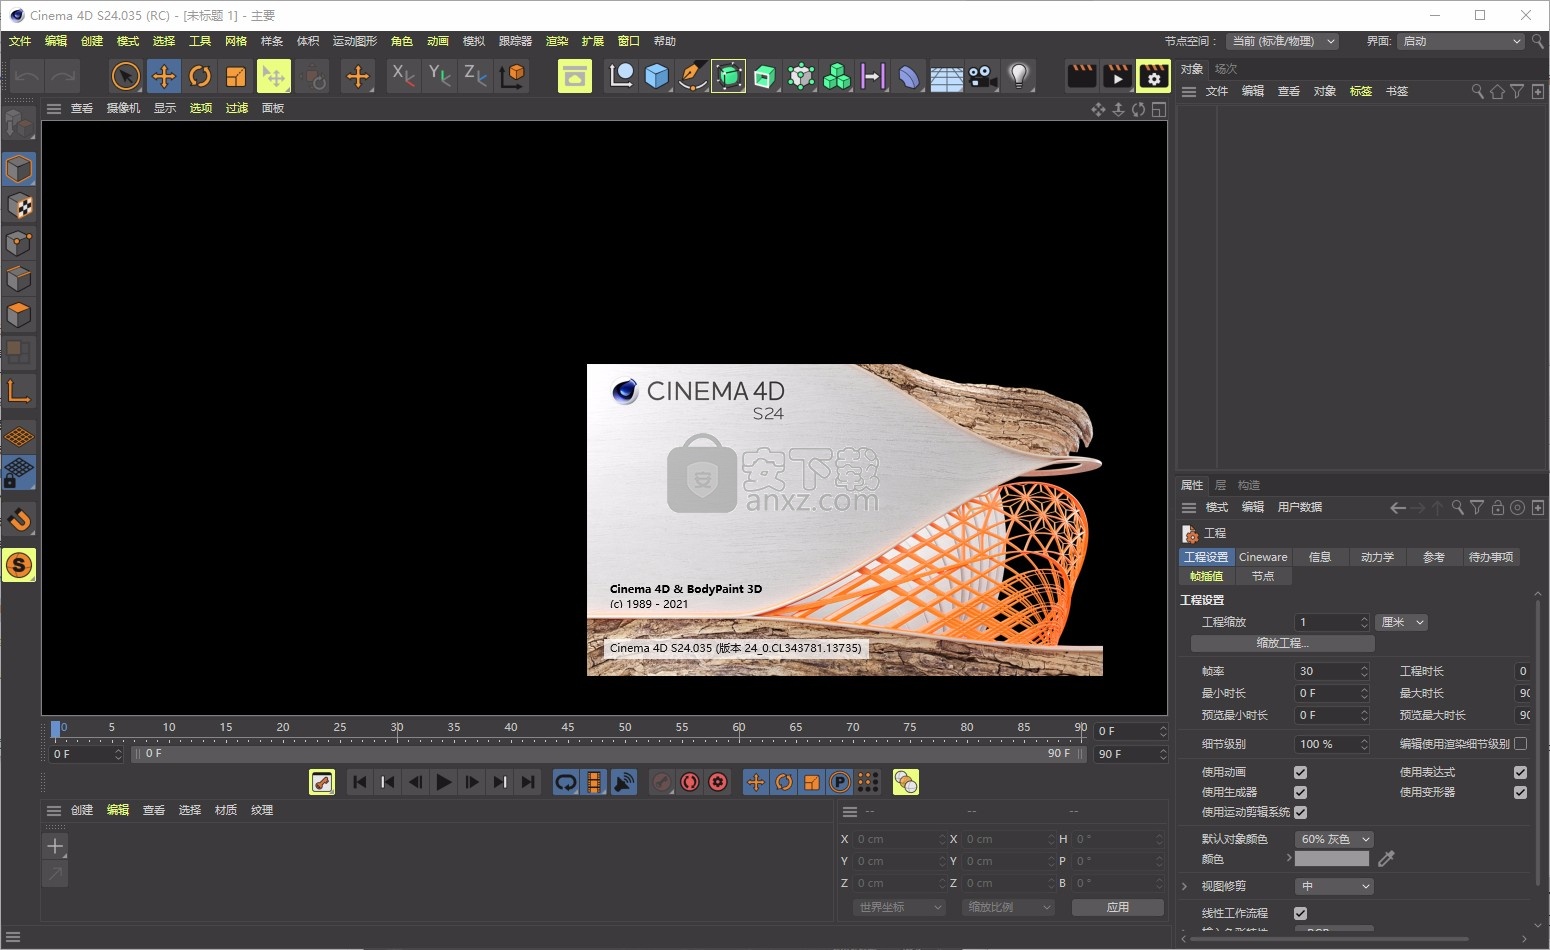Viewport: 1550px width, 950px height.
Task: Click the 帧率 input field showing 30
Action: point(1332,671)
